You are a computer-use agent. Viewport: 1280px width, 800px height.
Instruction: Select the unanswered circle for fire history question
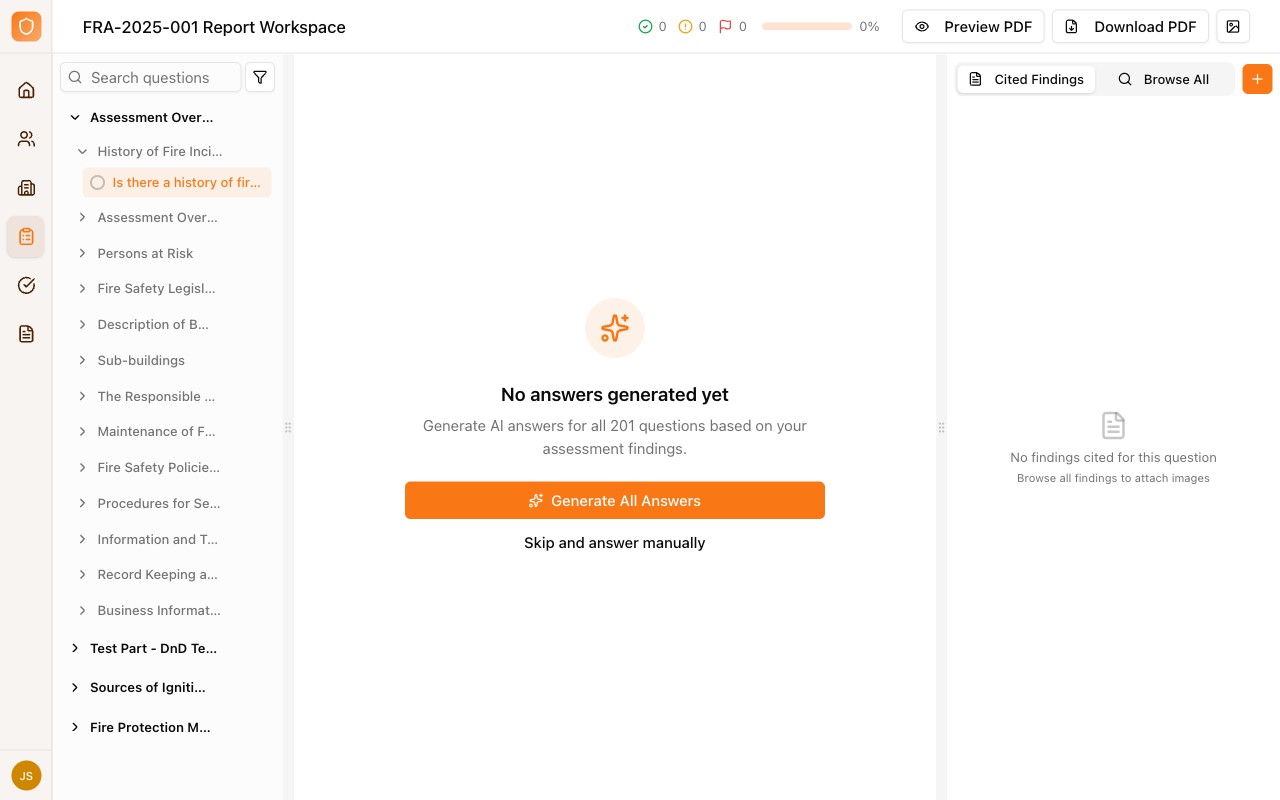[x=98, y=183]
